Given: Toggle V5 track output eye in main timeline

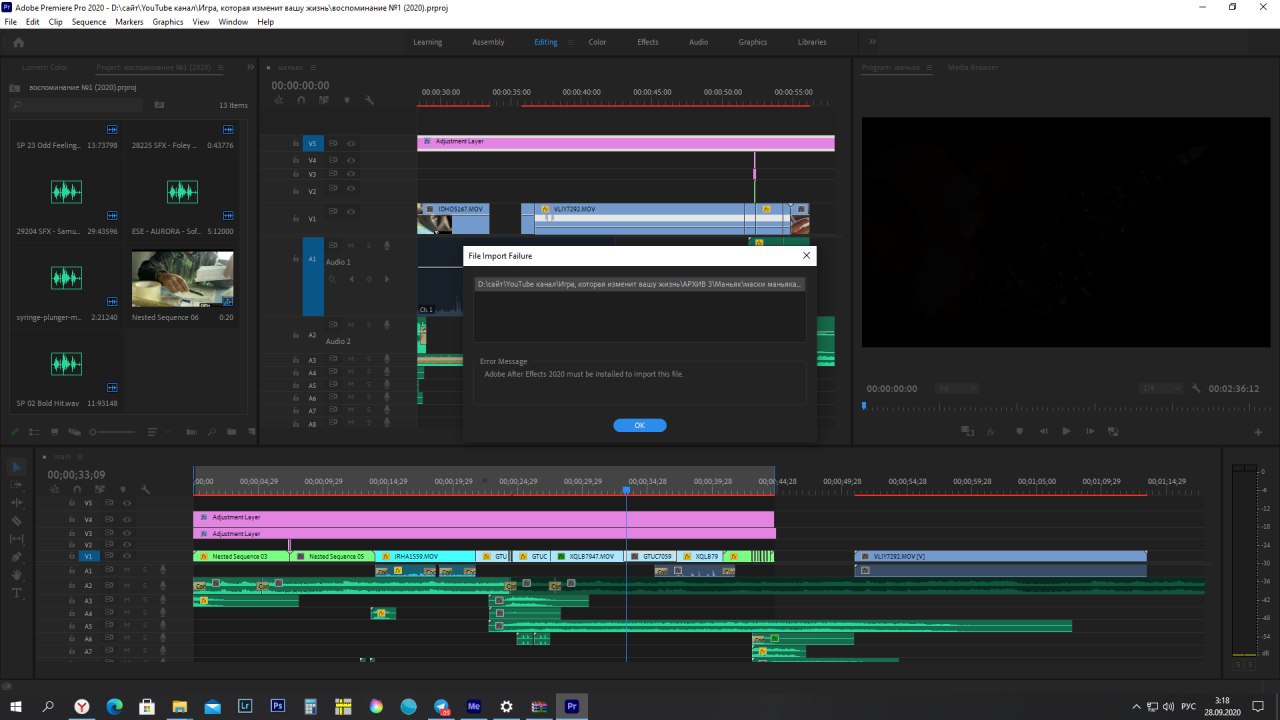Looking at the screenshot, I should 127,503.
